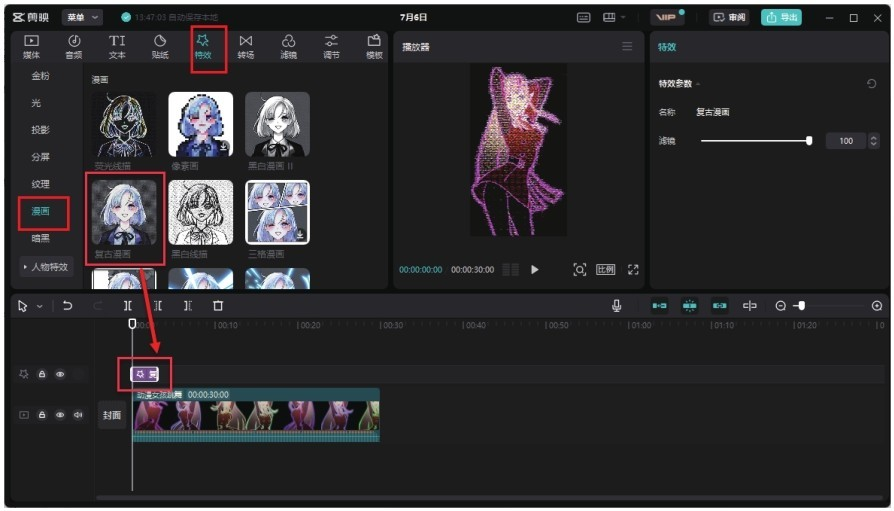The width and height of the screenshot is (894, 511).
Task: Click the 审阅 review button
Action: click(730, 17)
